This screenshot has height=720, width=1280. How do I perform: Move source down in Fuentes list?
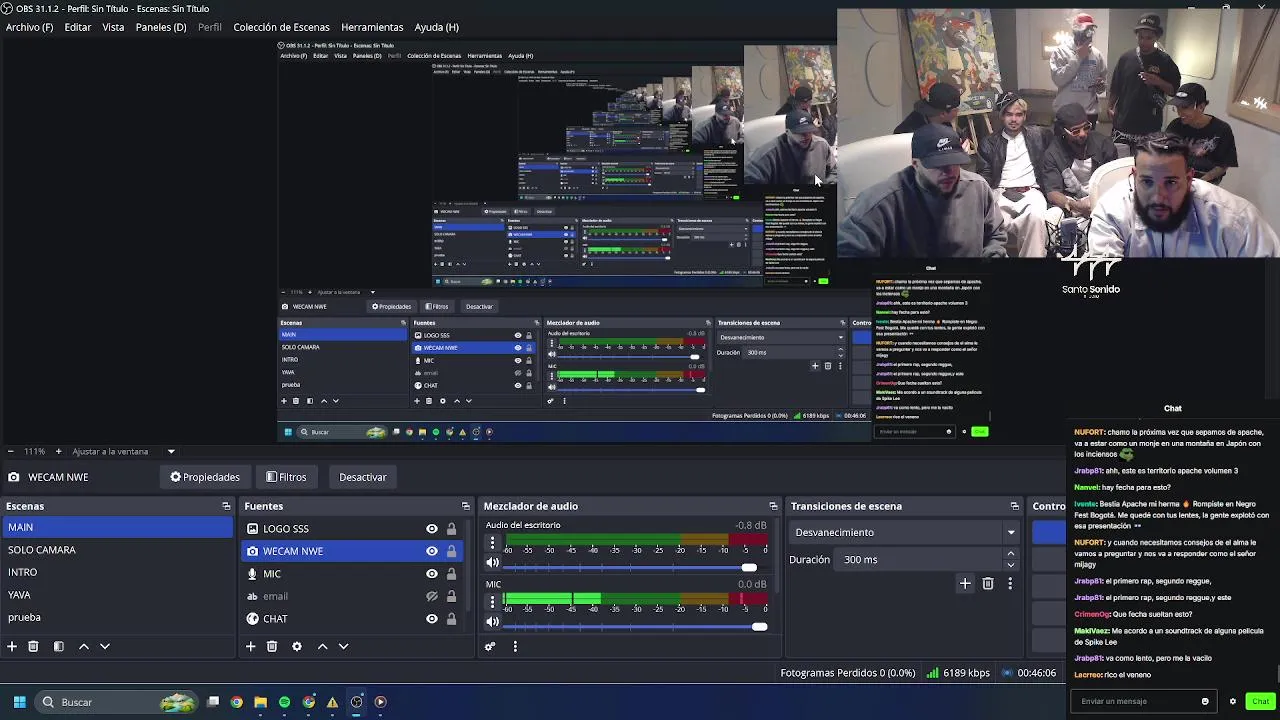point(343,647)
